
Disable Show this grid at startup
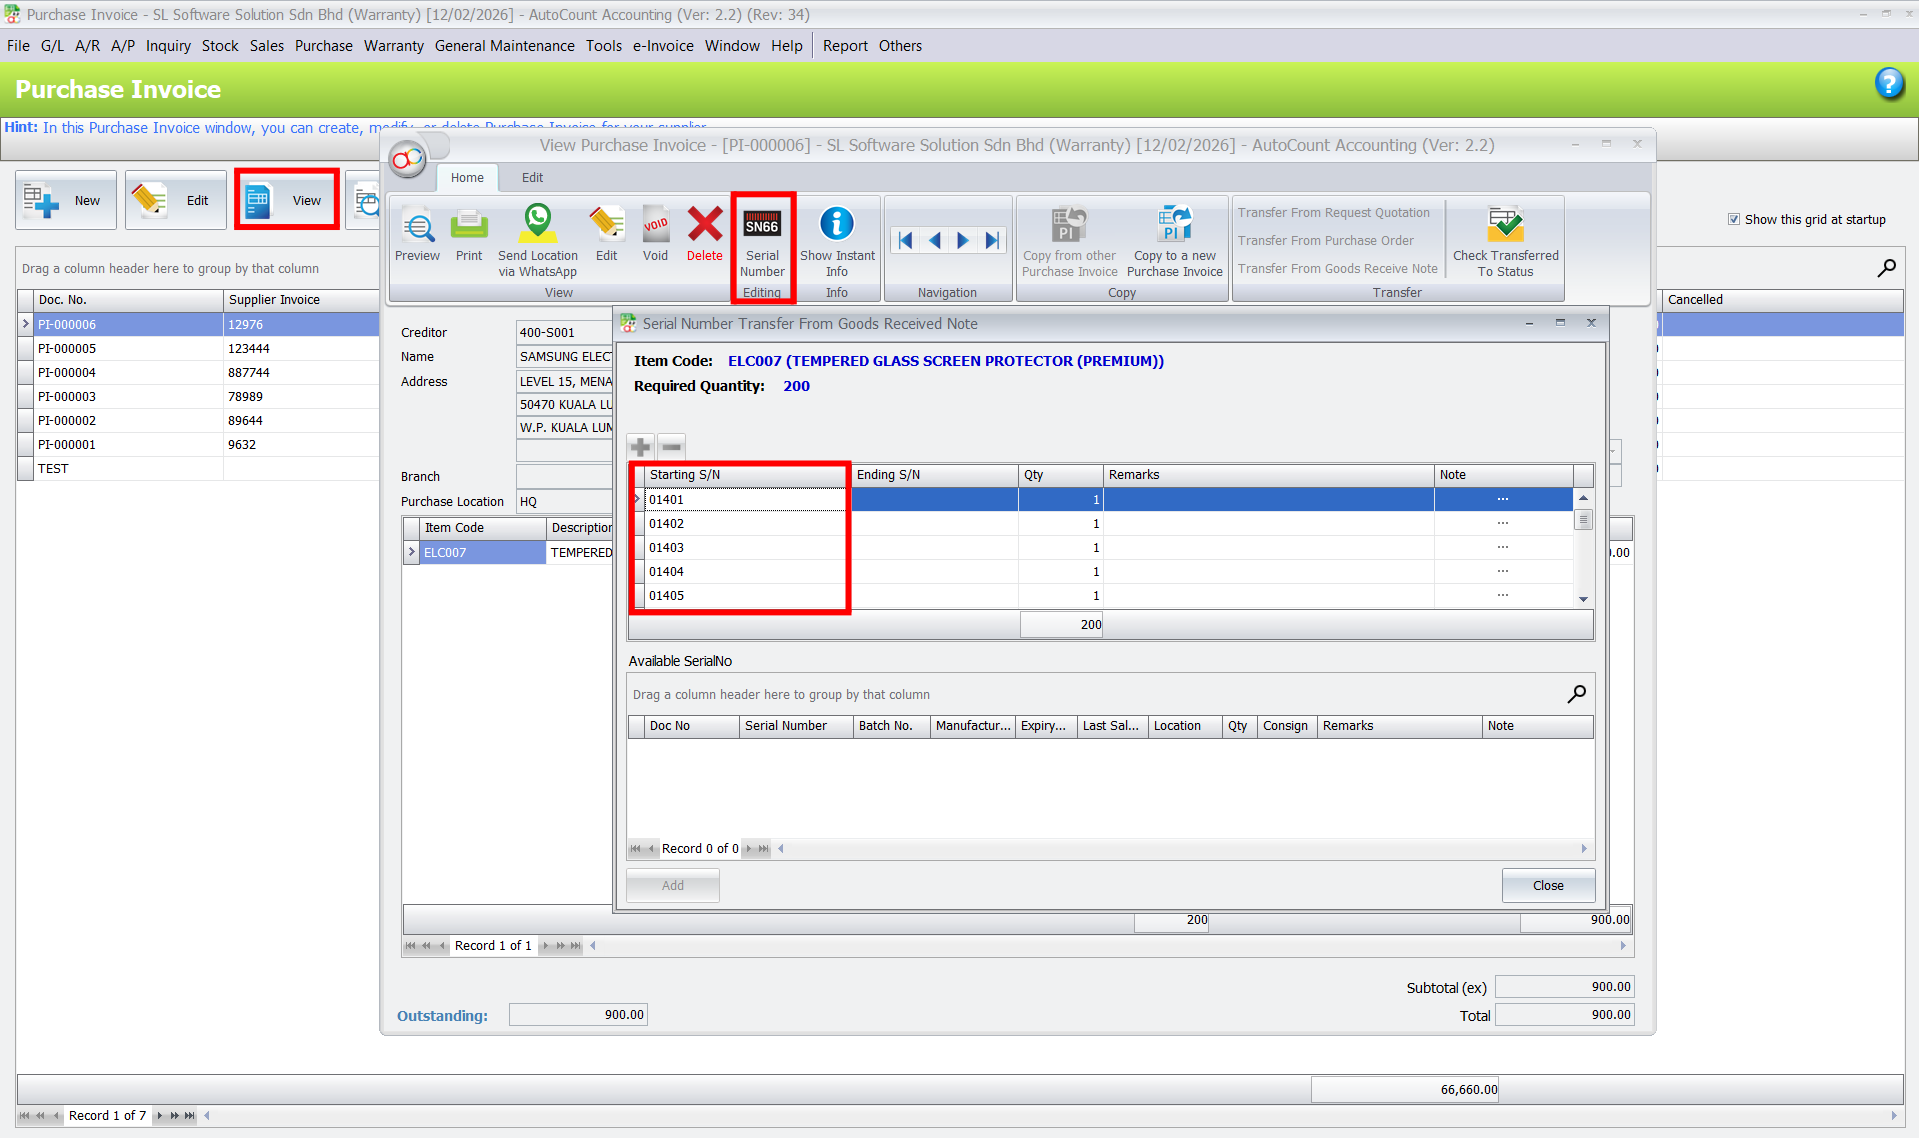tap(1734, 219)
